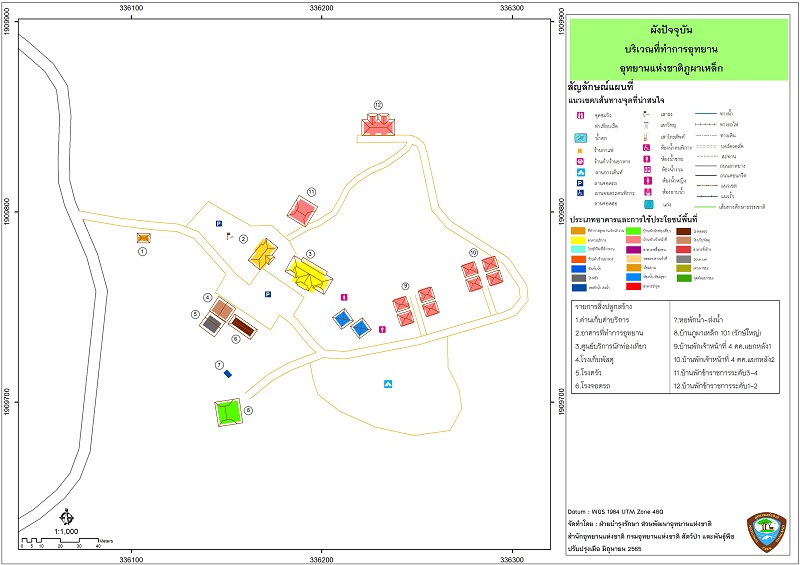Click the legend's dark blue P parking icon
The height and width of the screenshot is (565, 800).
click(580, 183)
